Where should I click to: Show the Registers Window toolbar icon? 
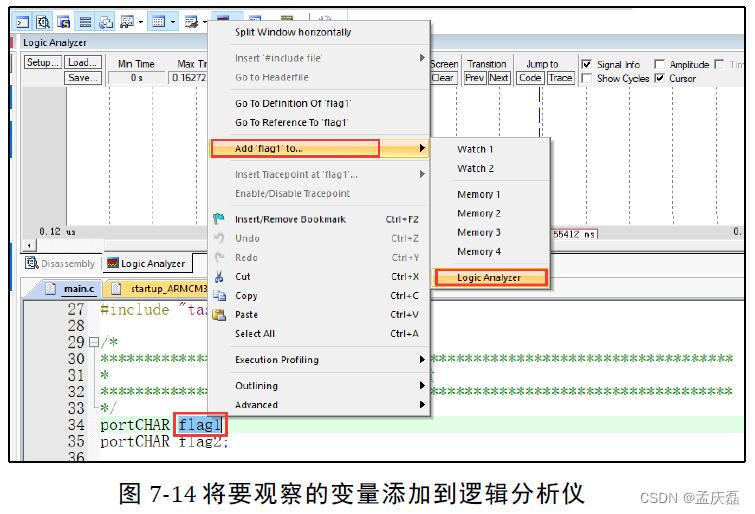(x=85, y=22)
